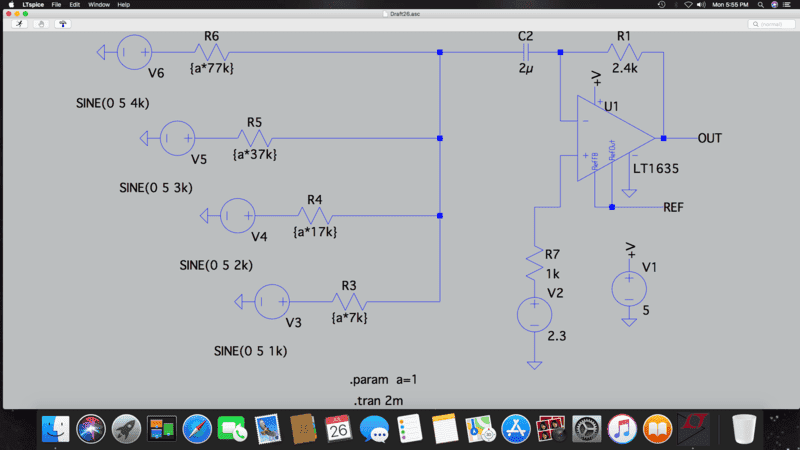Select the U1 LT1635 op-amp symbol
The image size is (800, 450).
click(612, 138)
